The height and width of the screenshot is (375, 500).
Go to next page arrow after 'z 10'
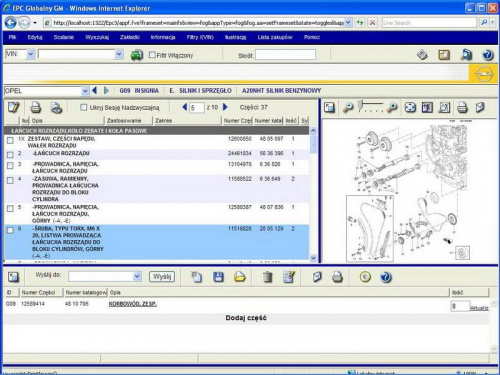click(x=225, y=107)
